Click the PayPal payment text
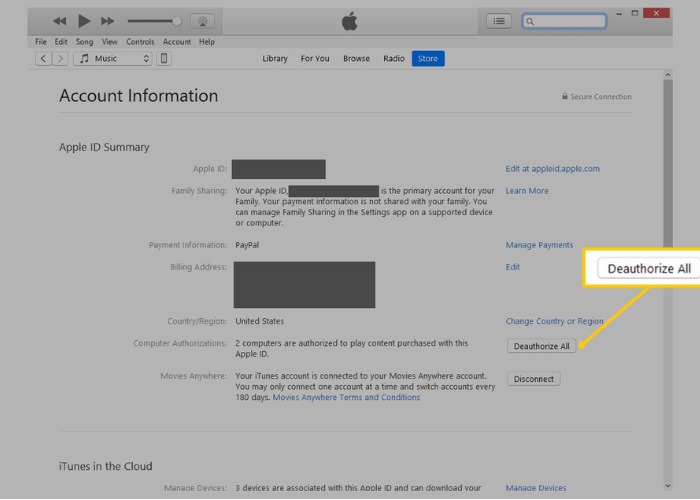 tap(247, 245)
